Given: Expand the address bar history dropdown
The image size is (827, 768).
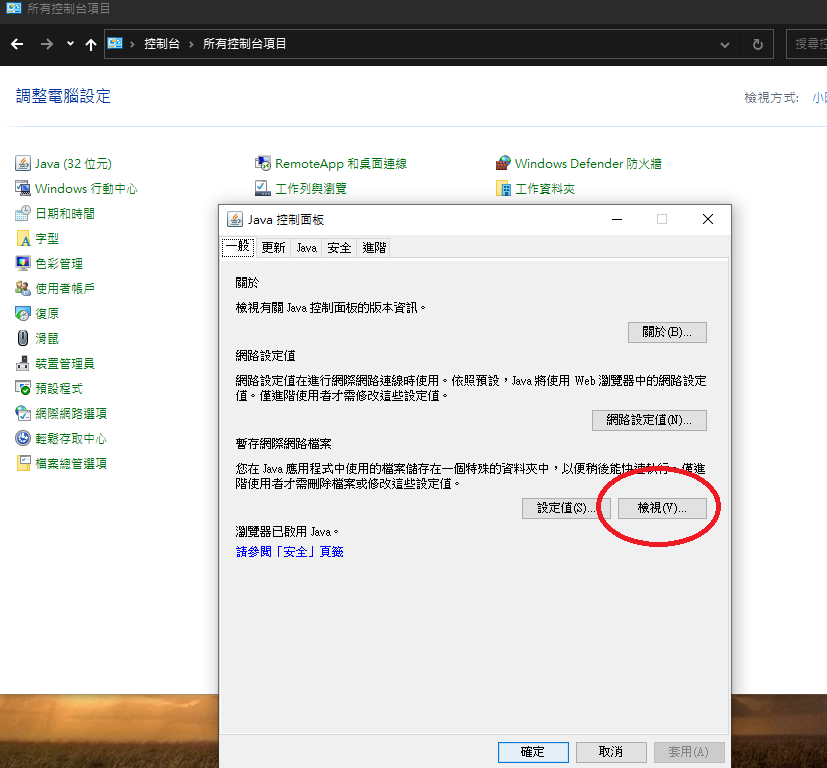Looking at the screenshot, I should [x=726, y=44].
